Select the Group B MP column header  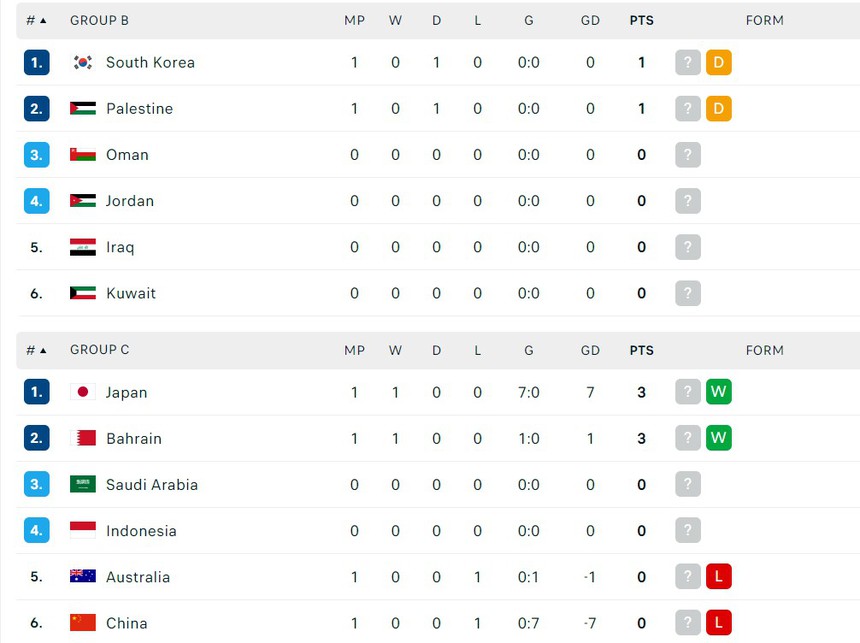(x=354, y=20)
